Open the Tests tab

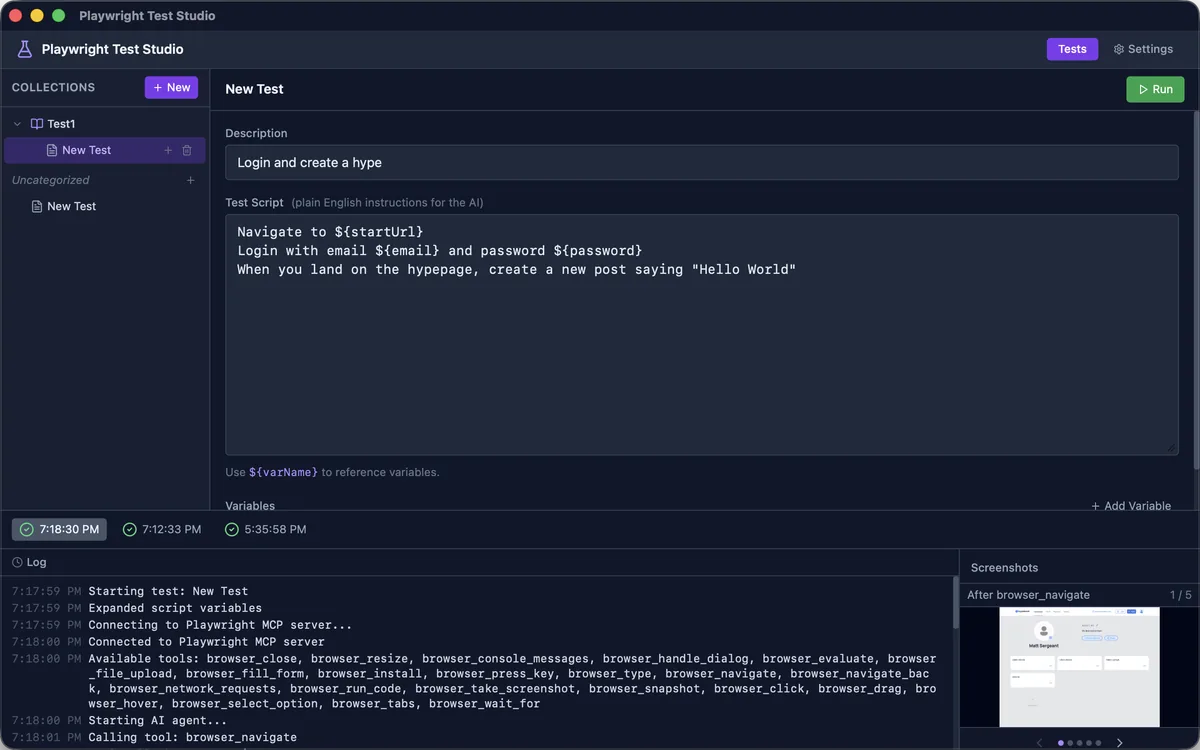(x=1072, y=49)
